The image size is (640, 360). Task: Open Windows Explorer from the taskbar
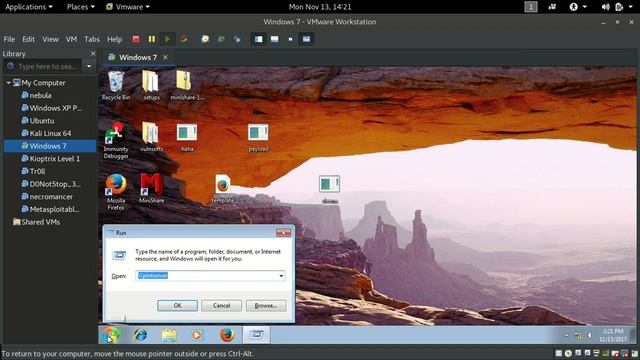coord(169,335)
